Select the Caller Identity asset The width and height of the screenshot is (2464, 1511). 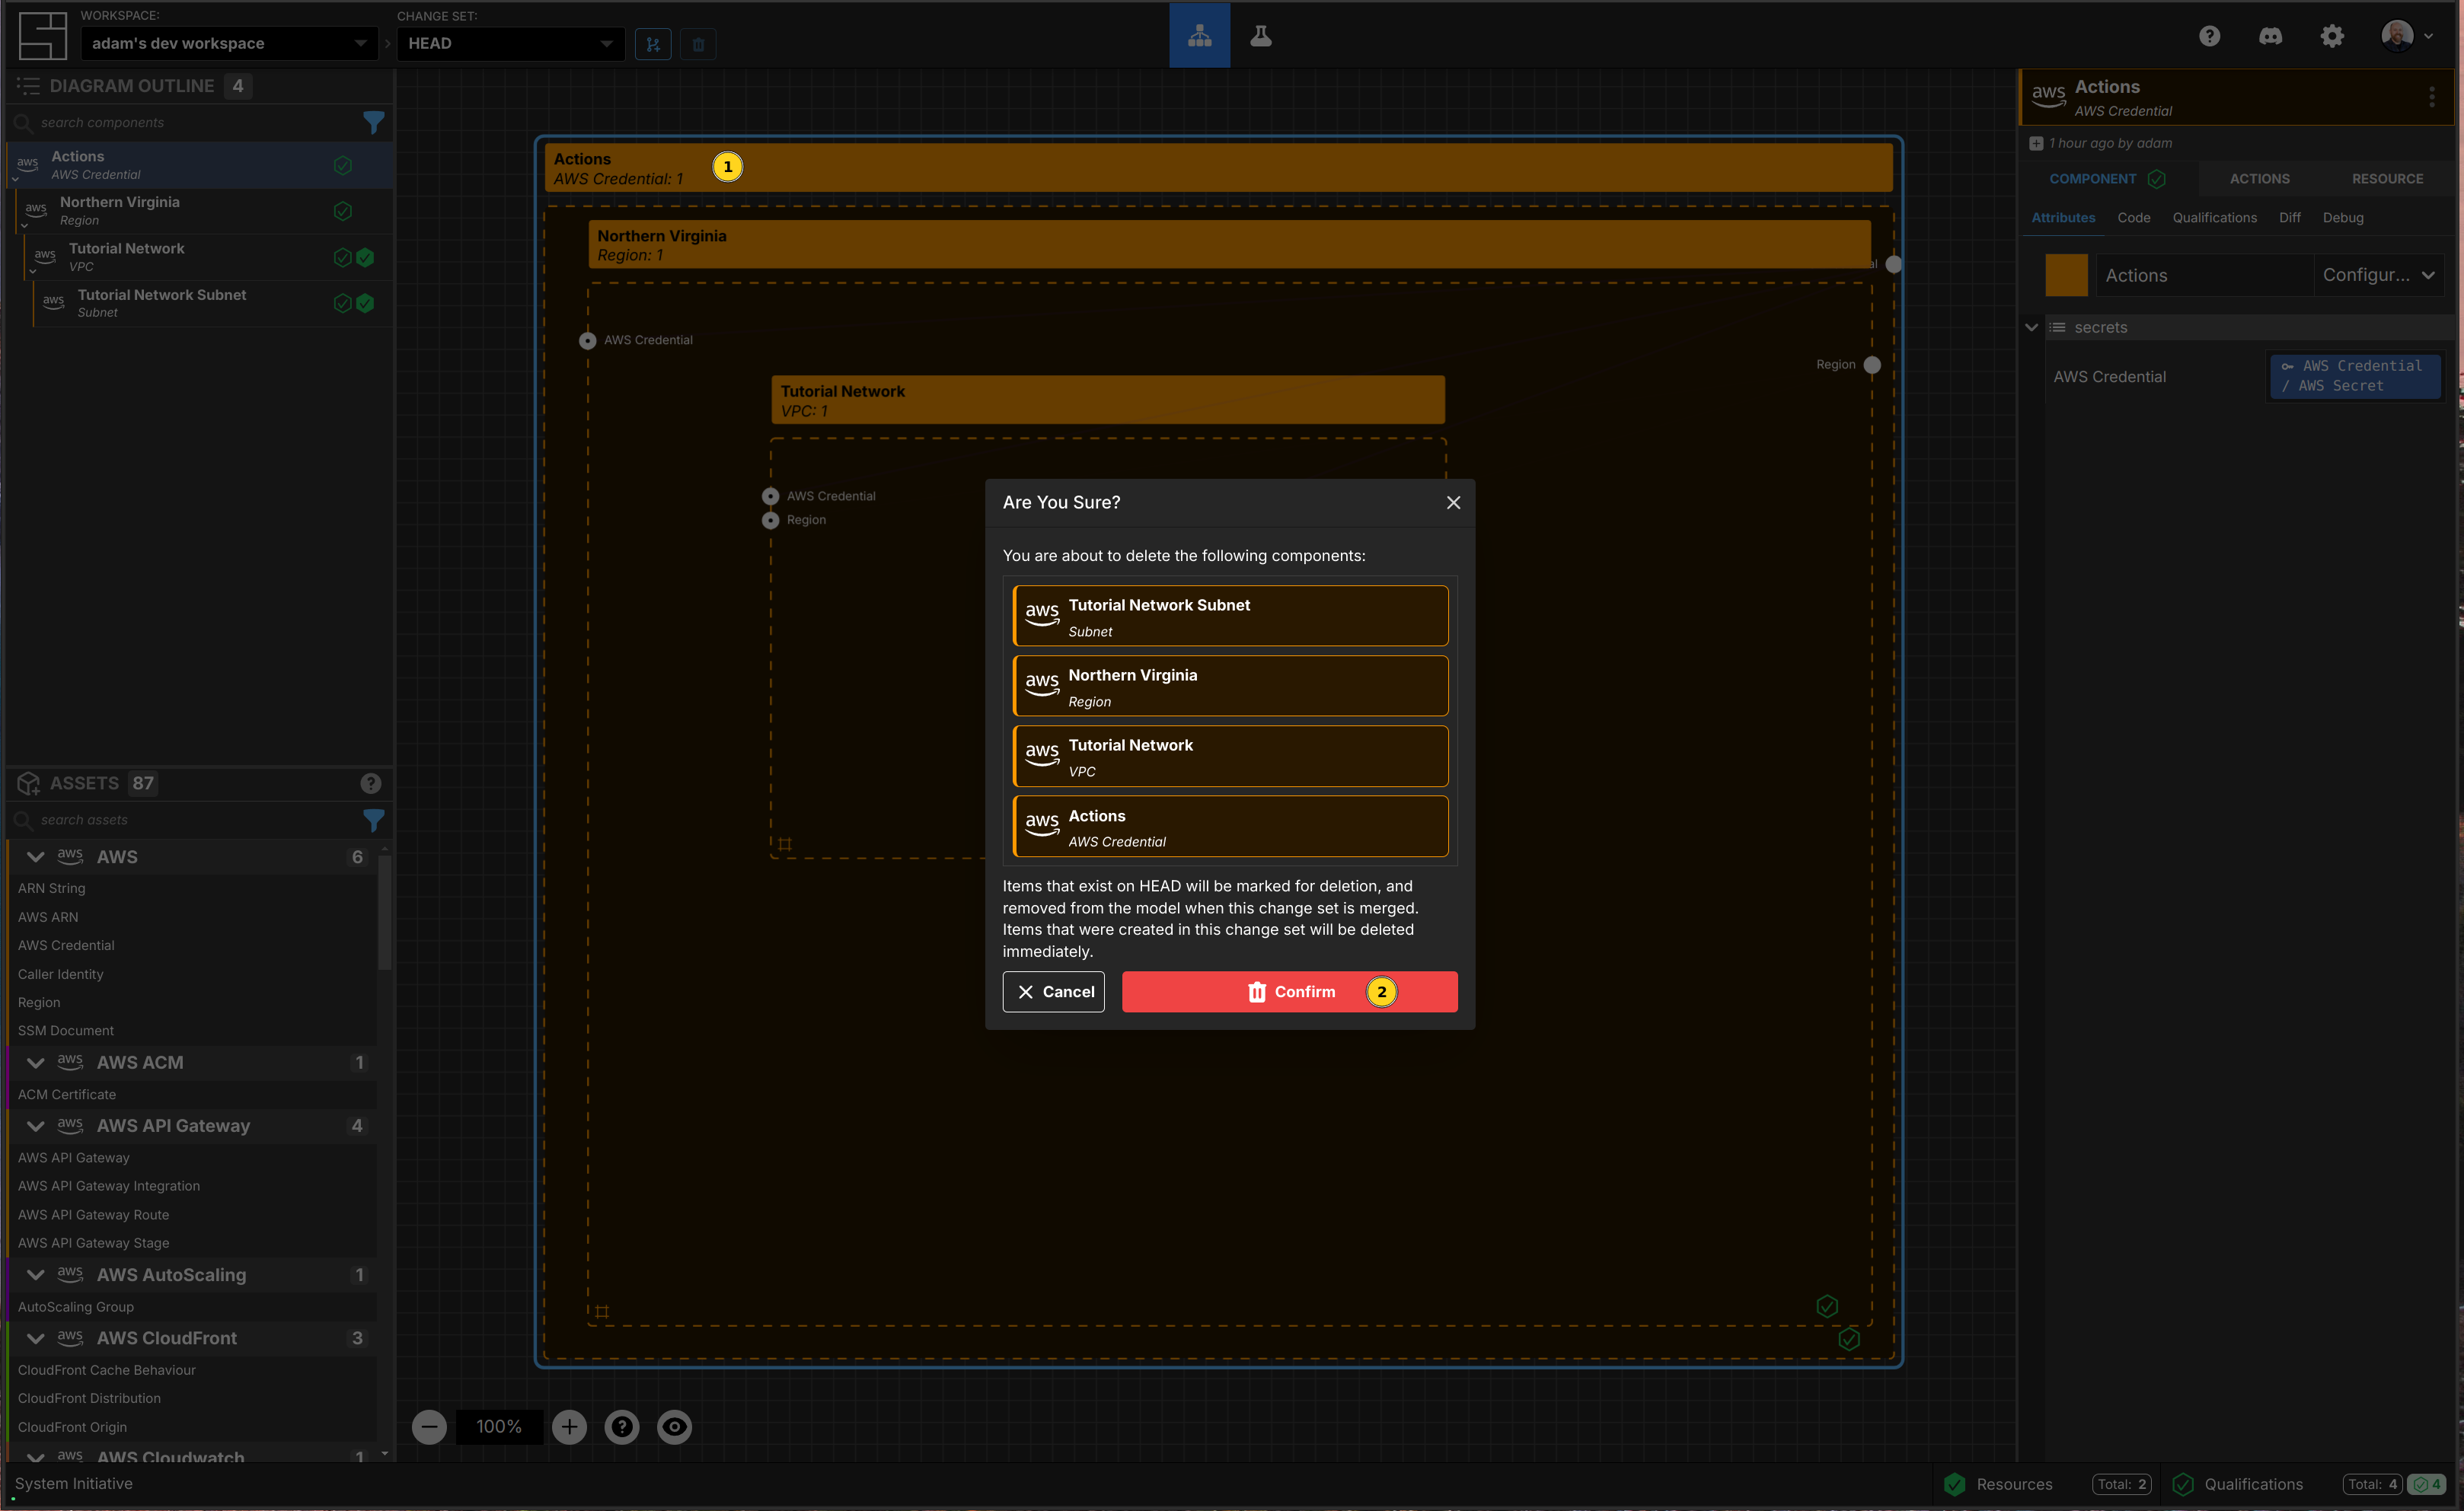[x=61, y=974]
